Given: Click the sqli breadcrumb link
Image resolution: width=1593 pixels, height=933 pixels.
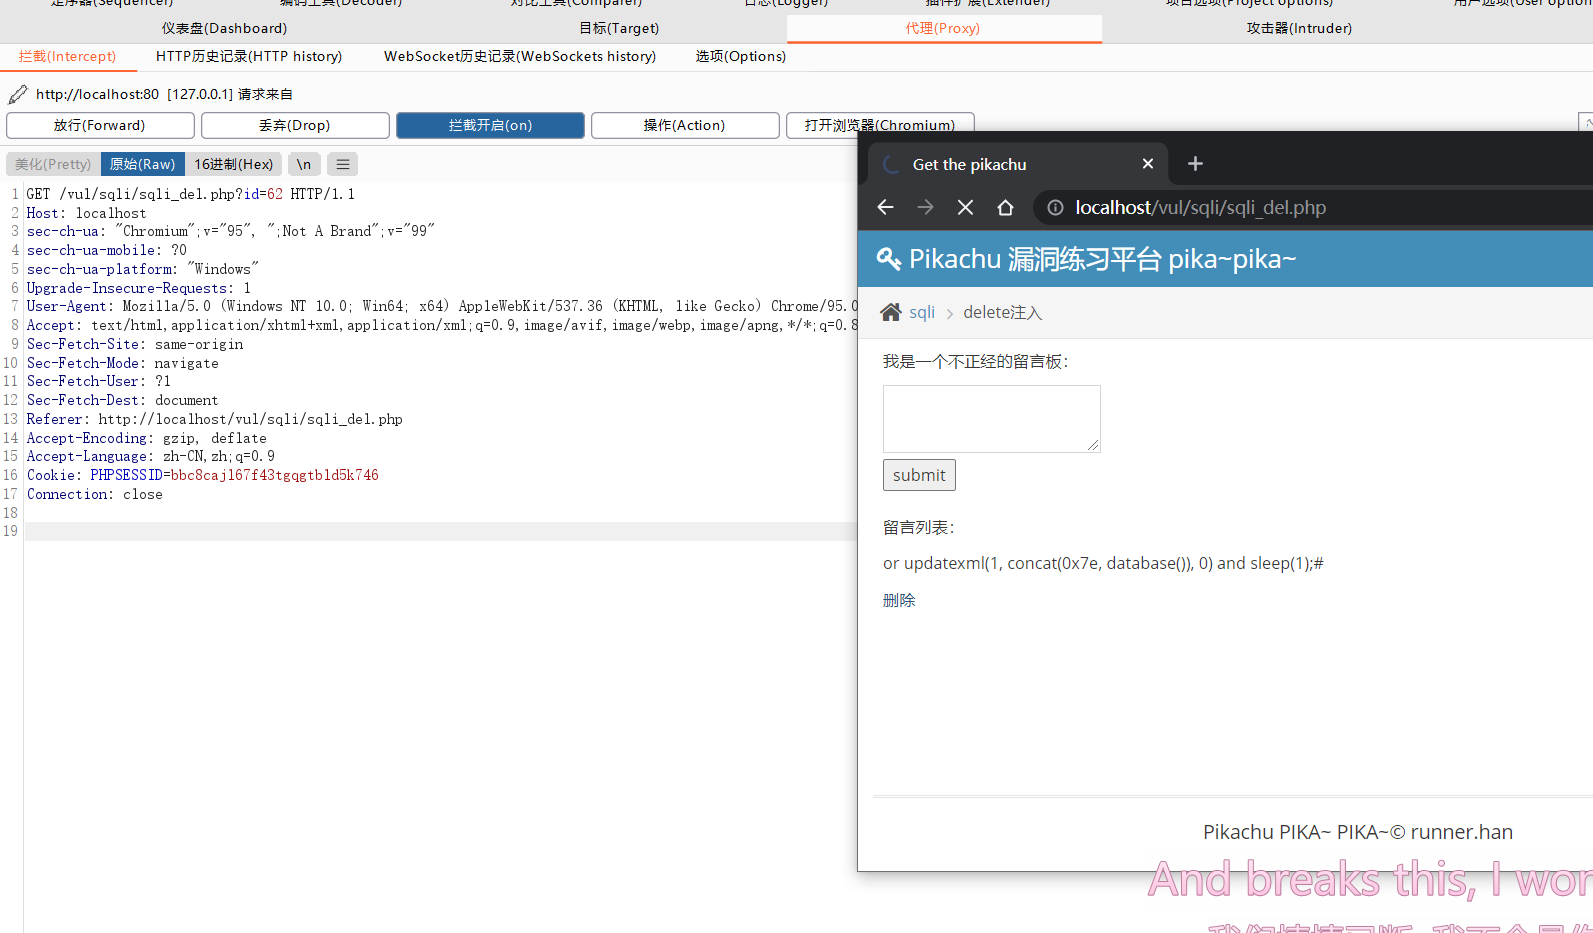Looking at the screenshot, I should click(x=922, y=312).
